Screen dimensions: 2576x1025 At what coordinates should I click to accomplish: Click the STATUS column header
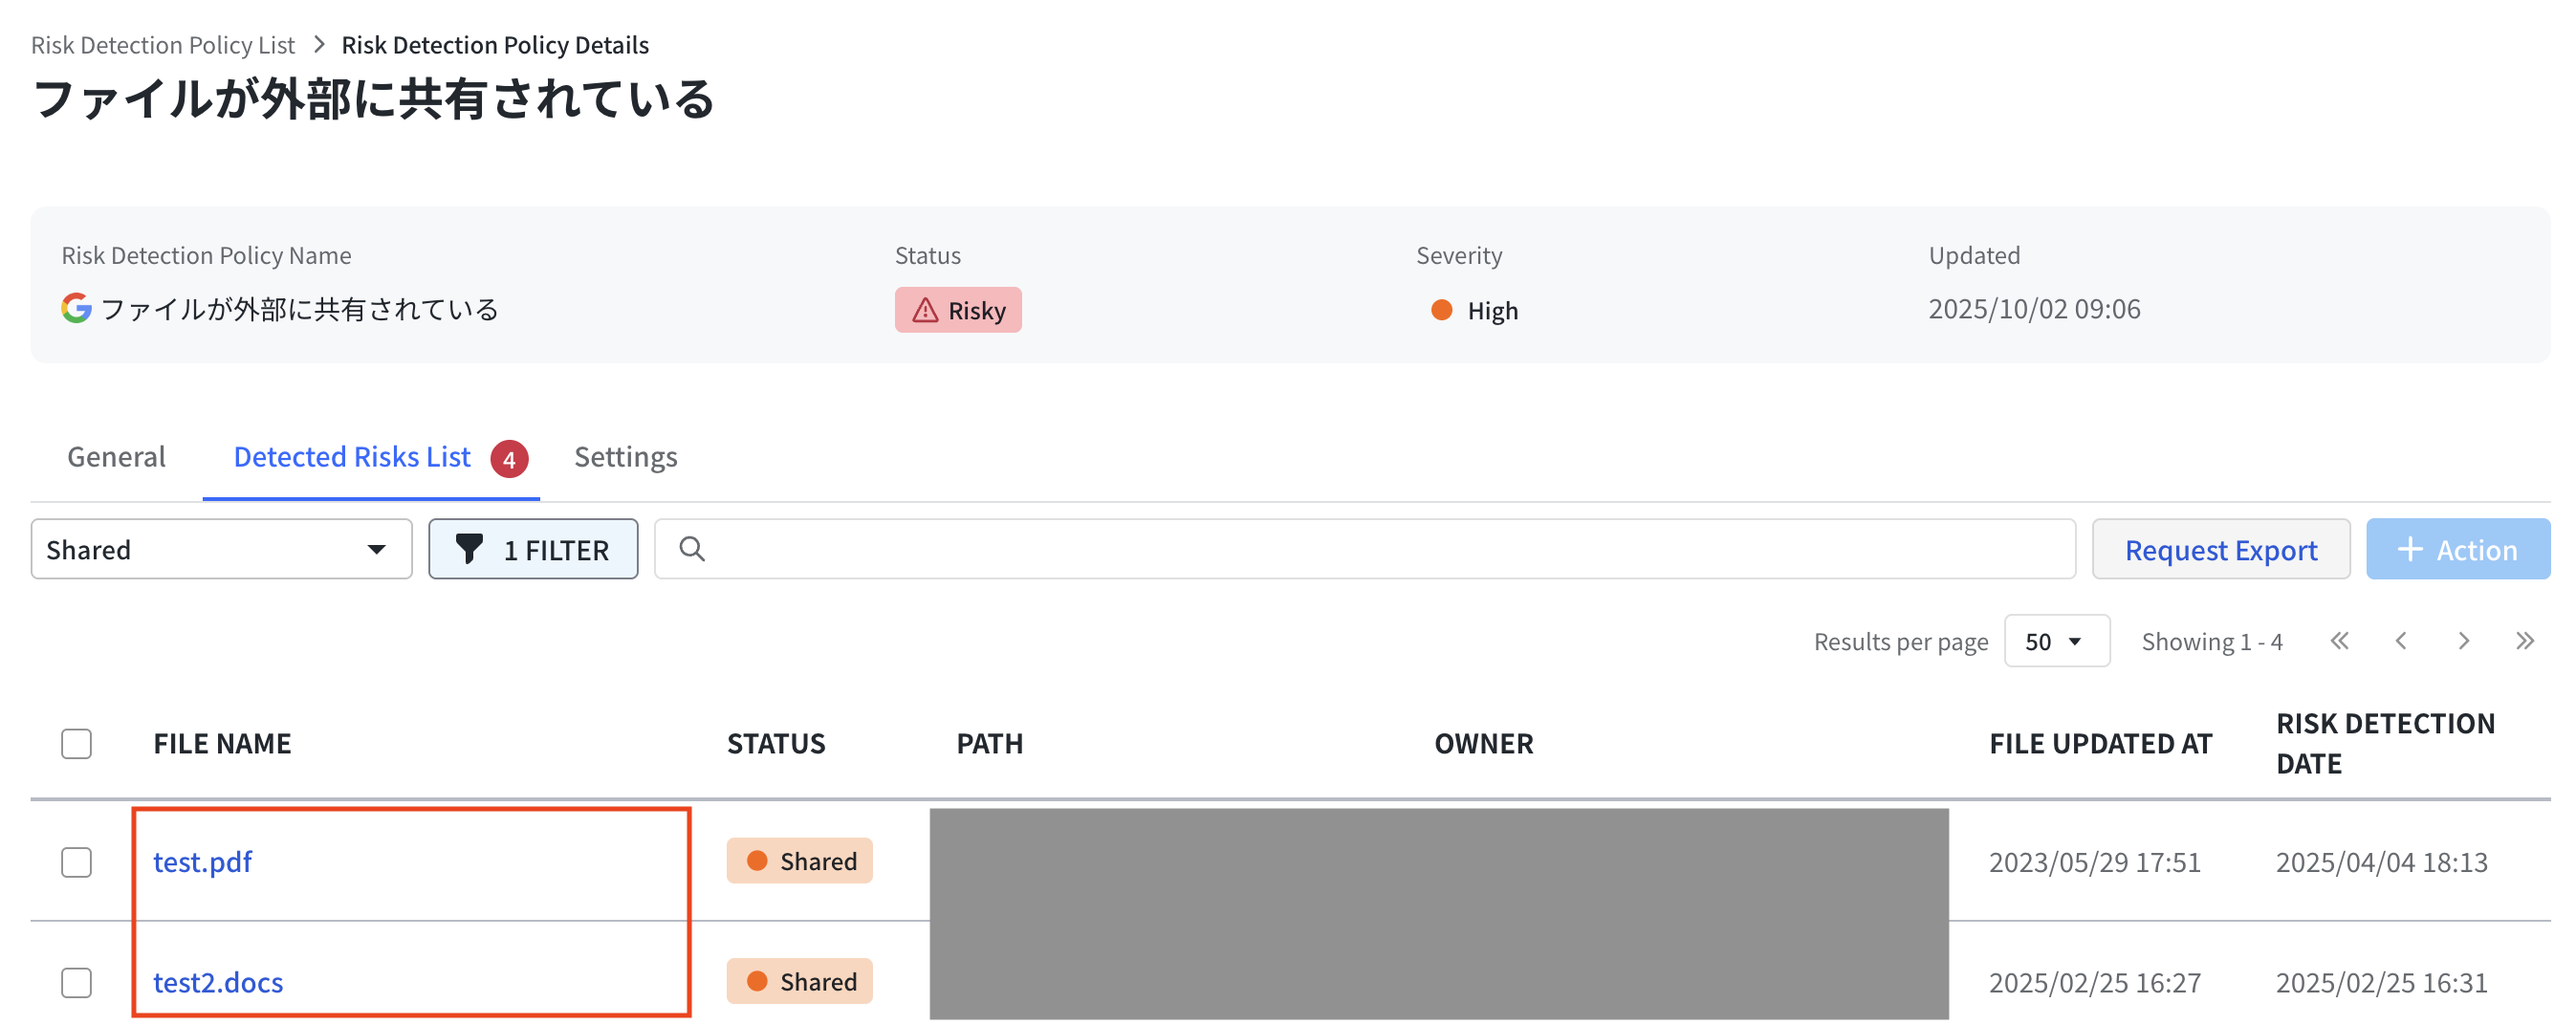pos(776,744)
